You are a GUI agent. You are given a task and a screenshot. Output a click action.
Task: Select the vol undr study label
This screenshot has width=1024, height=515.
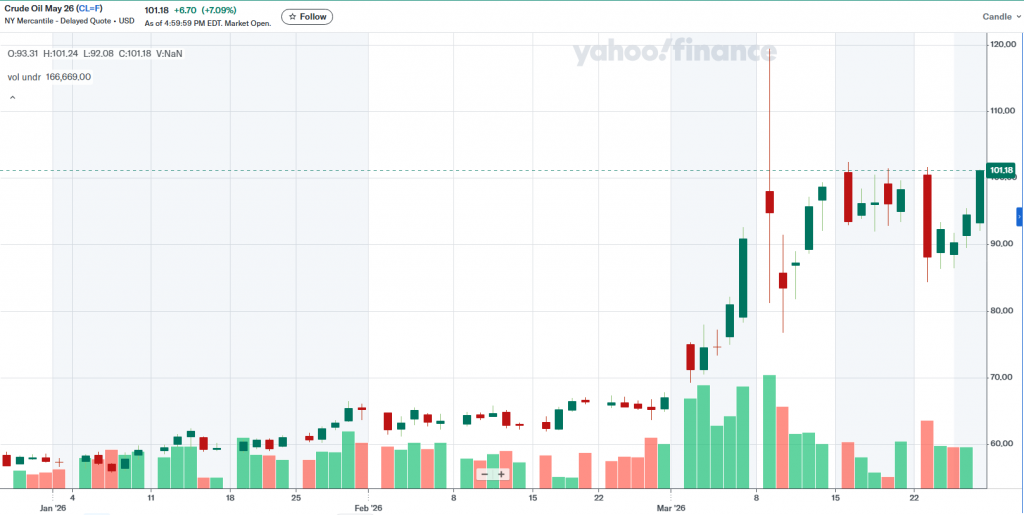24,76
